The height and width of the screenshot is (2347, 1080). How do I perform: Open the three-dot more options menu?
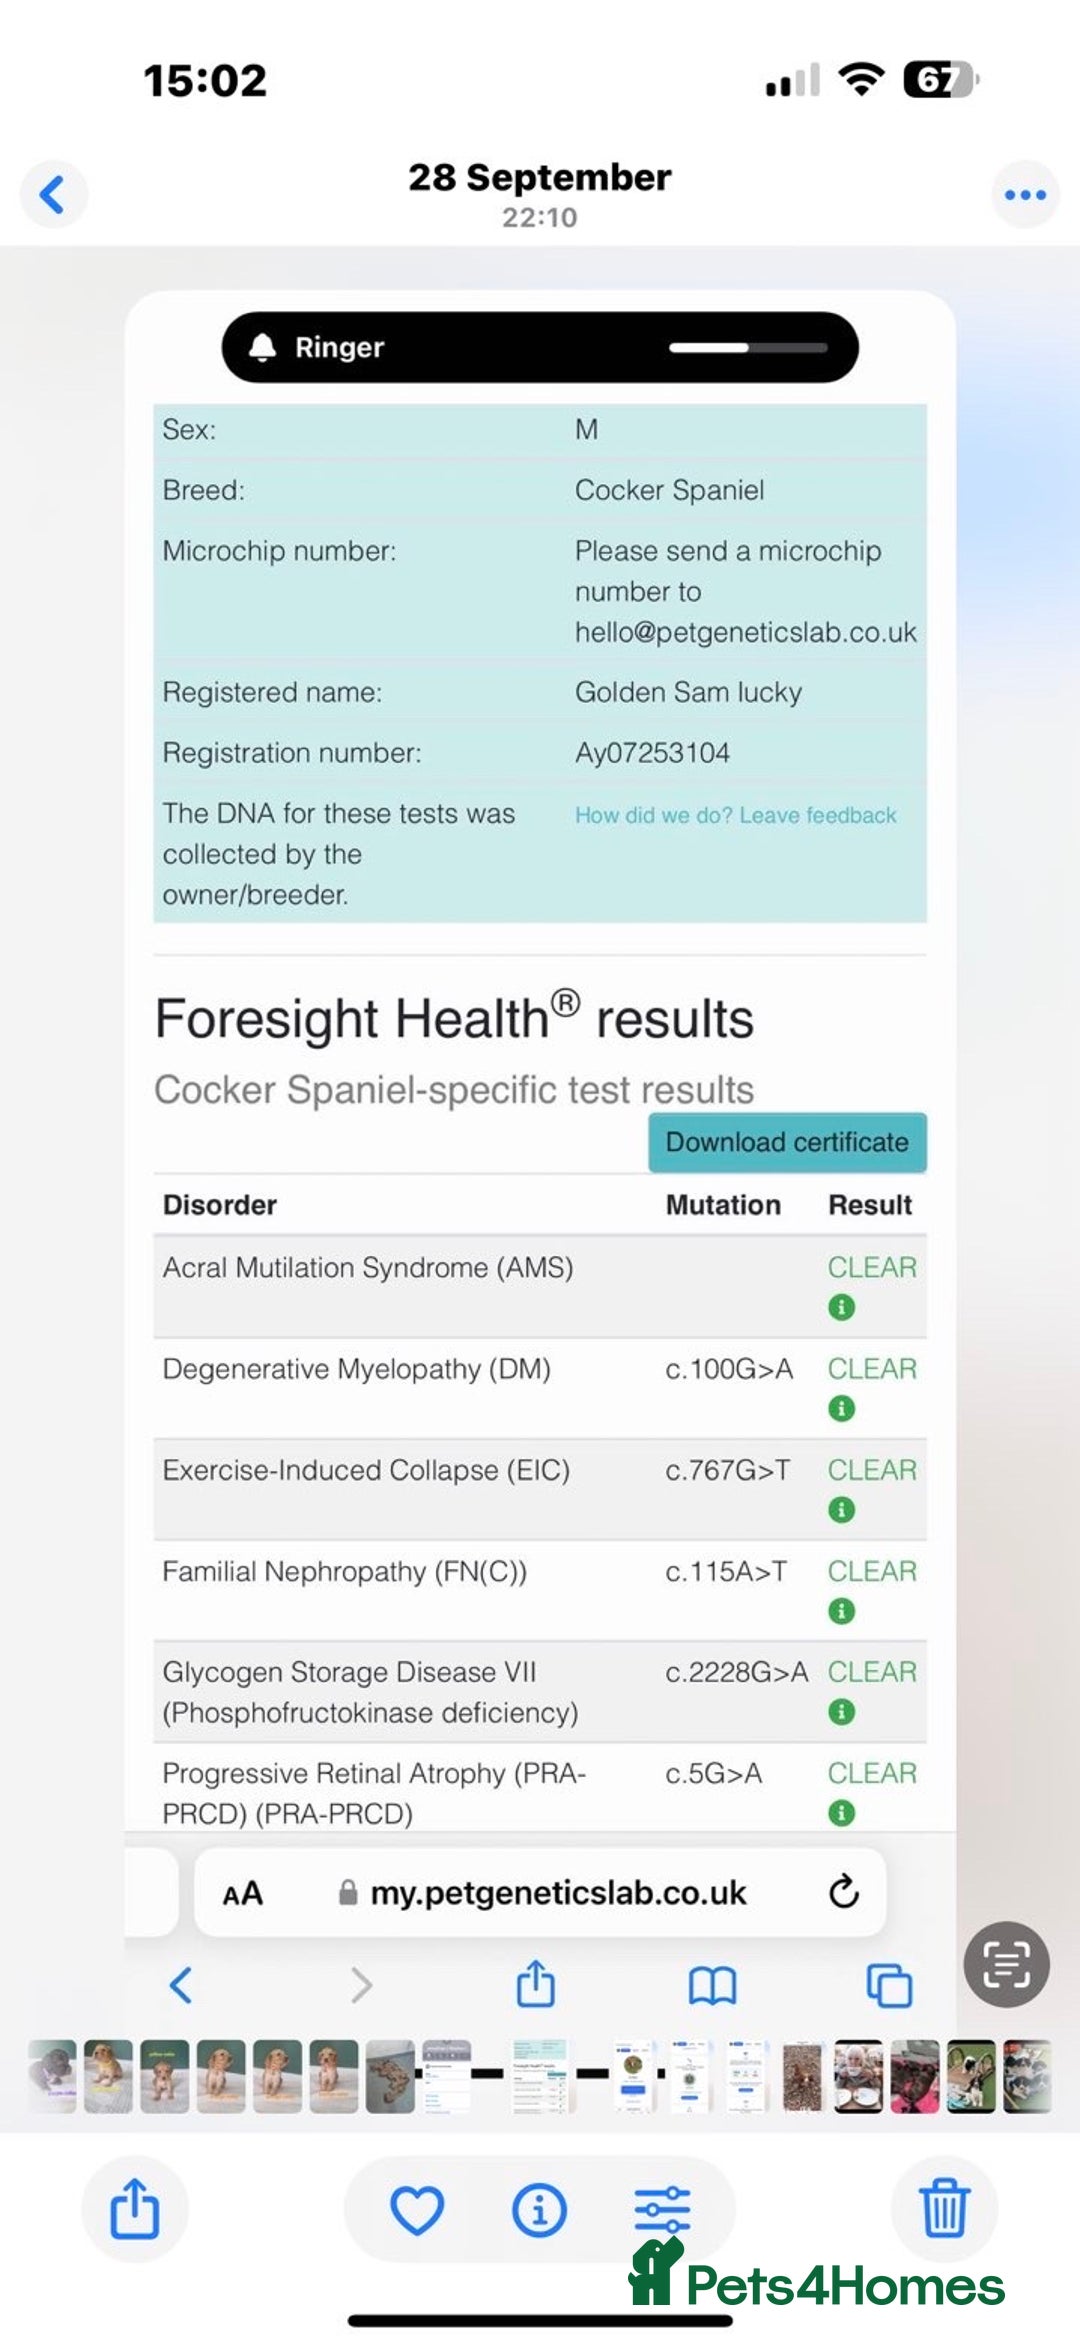[x=1025, y=194]
